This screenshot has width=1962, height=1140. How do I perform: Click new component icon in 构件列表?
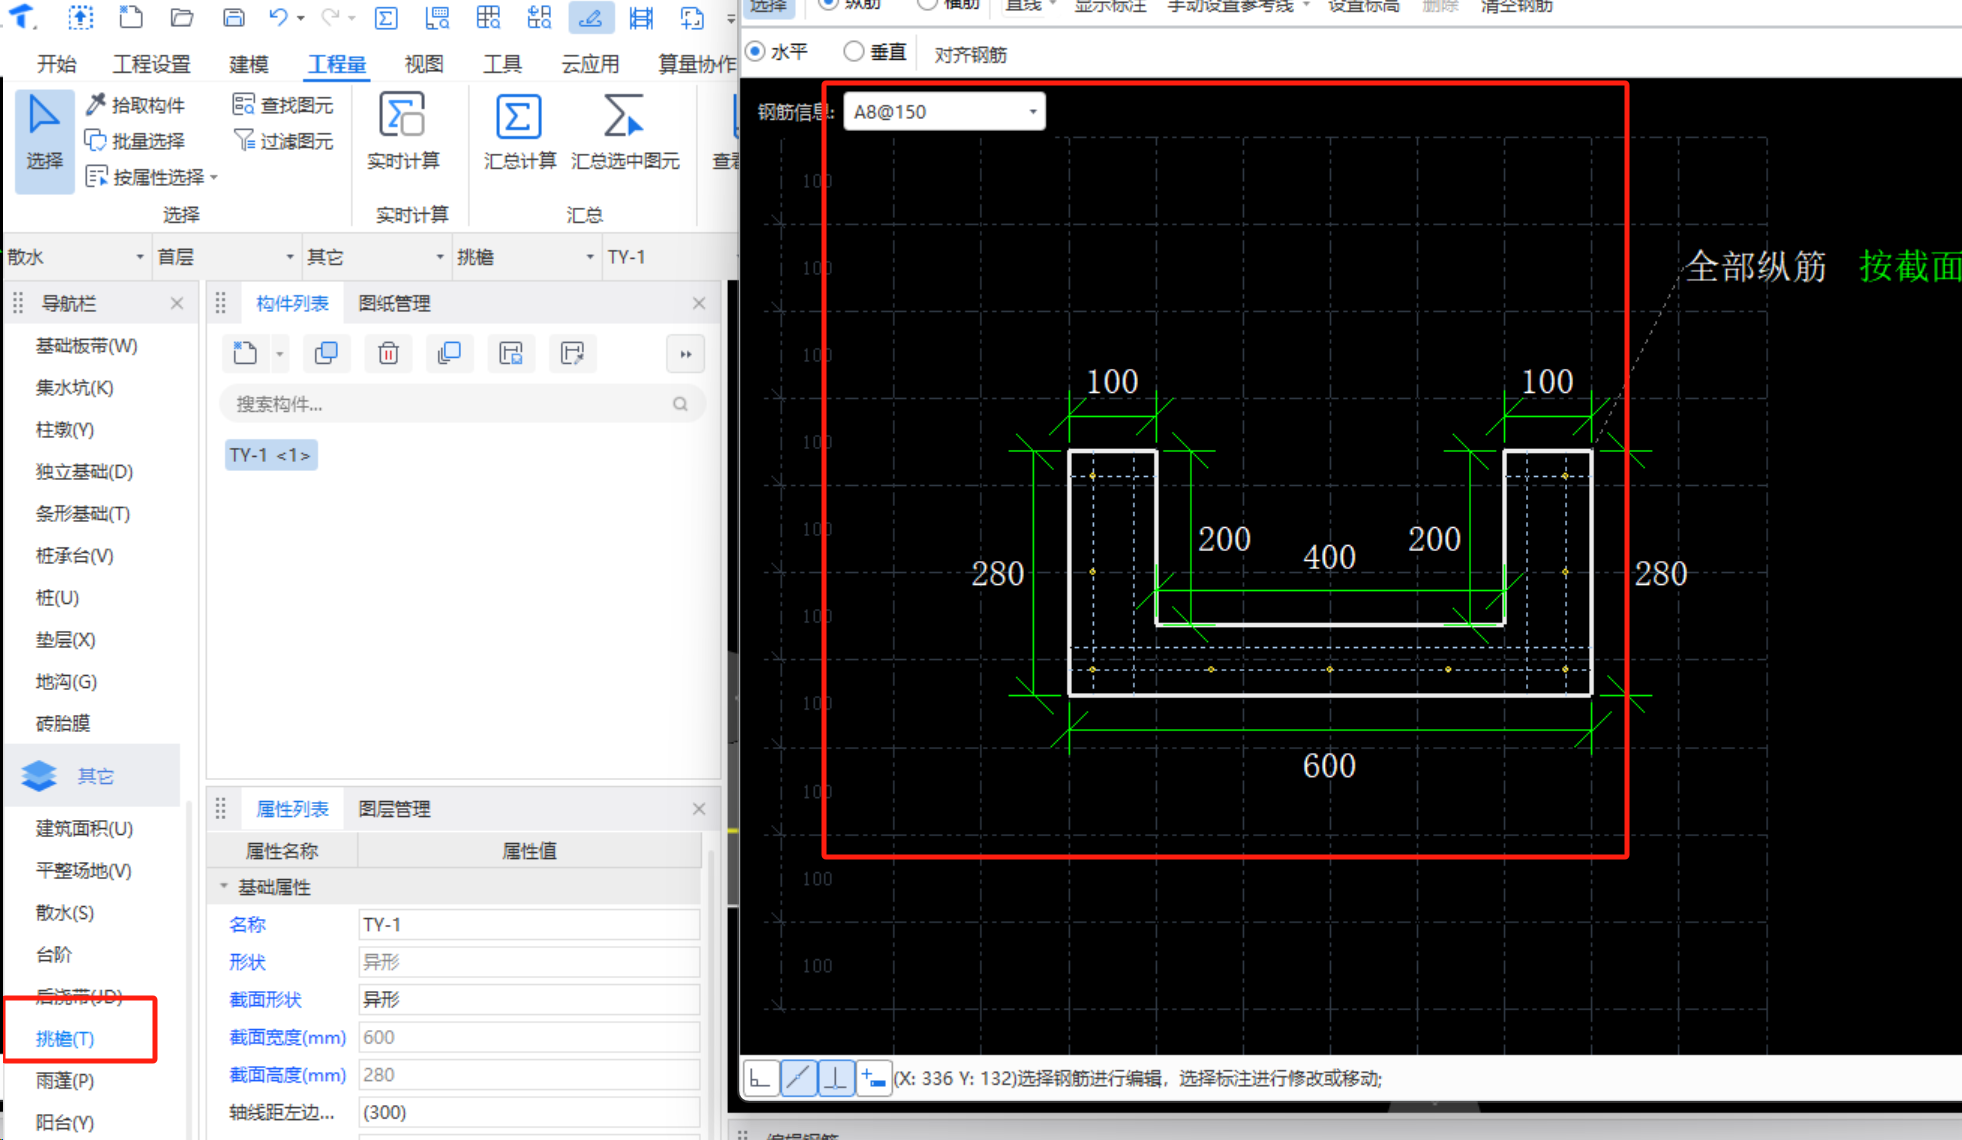(x=245, y=353)
